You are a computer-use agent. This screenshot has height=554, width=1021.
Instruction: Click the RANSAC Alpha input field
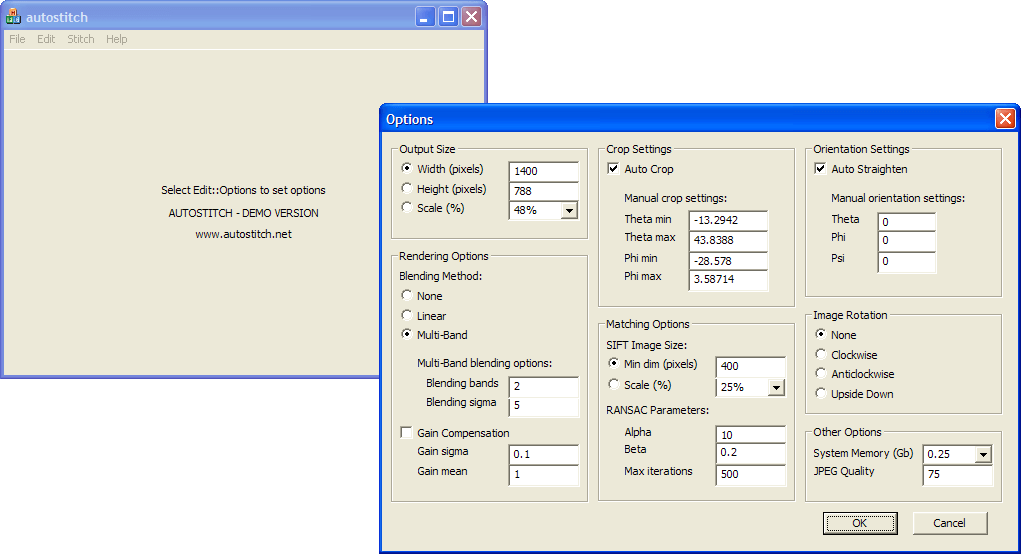(751, 435)
